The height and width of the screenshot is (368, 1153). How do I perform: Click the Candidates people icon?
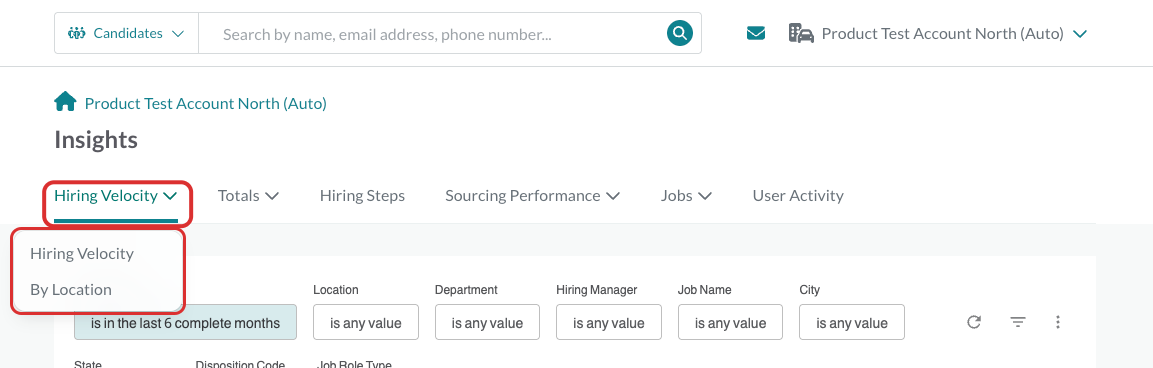[76, 33]
